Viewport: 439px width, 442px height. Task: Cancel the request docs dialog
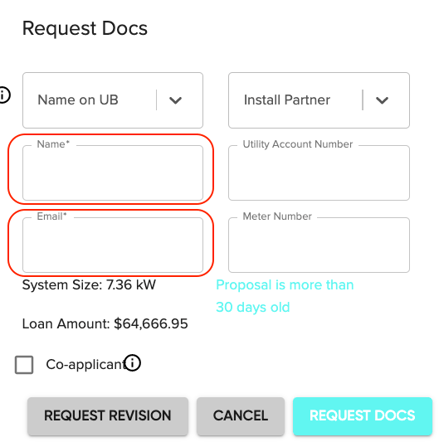coord(240,416)
